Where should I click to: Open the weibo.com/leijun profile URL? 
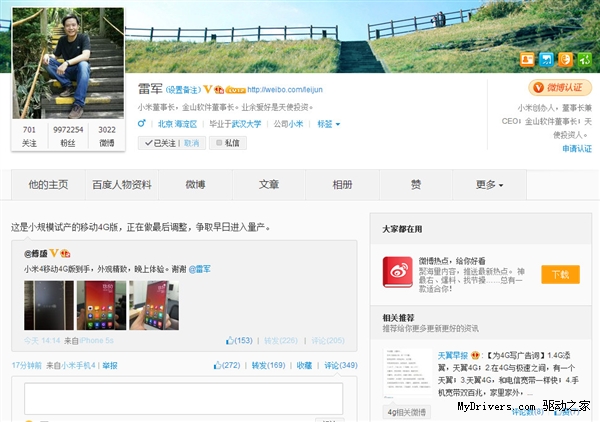point(285,90)
